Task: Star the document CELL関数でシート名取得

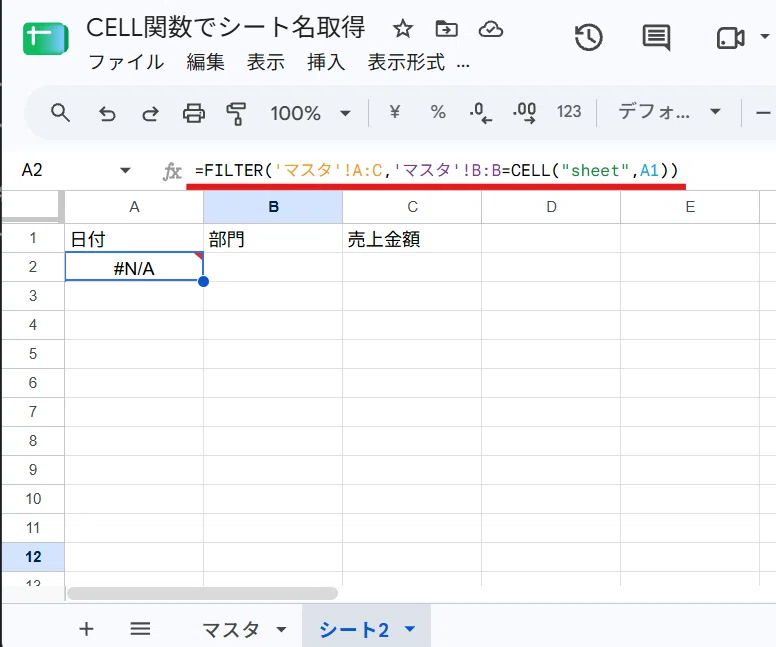Action: (402, 29)
